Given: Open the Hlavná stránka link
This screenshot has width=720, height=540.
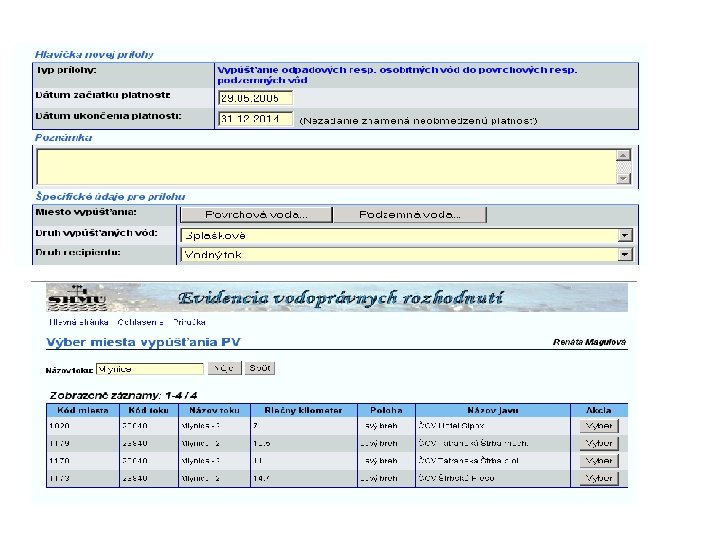Looking at the screenshot, I should point(78,322).
